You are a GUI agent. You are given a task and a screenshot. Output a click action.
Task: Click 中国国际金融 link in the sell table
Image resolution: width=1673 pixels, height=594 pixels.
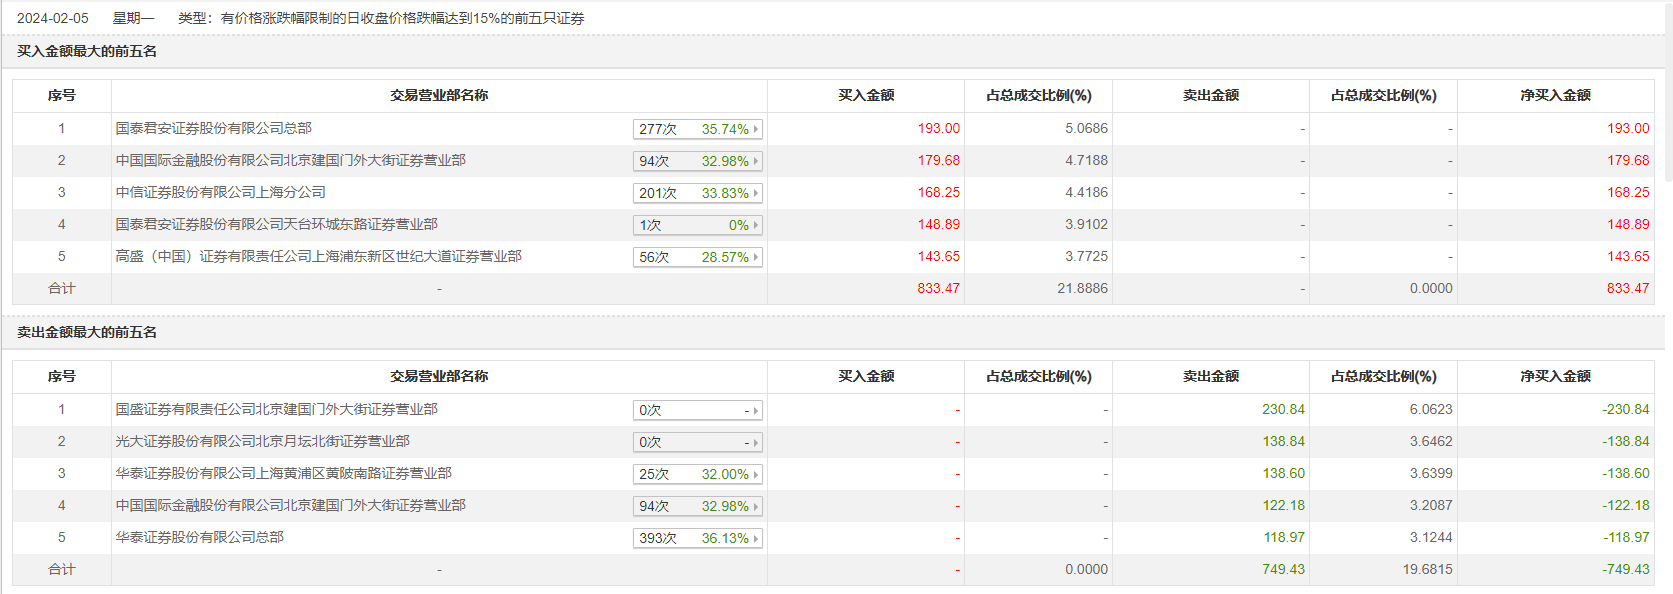pos(290,505)
